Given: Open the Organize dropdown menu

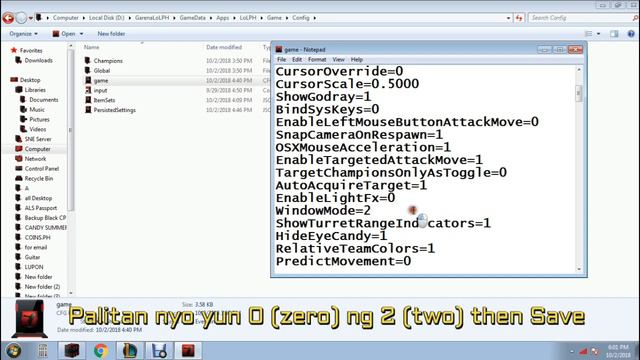Looking at the screenshot, I should tap(23, 34).
